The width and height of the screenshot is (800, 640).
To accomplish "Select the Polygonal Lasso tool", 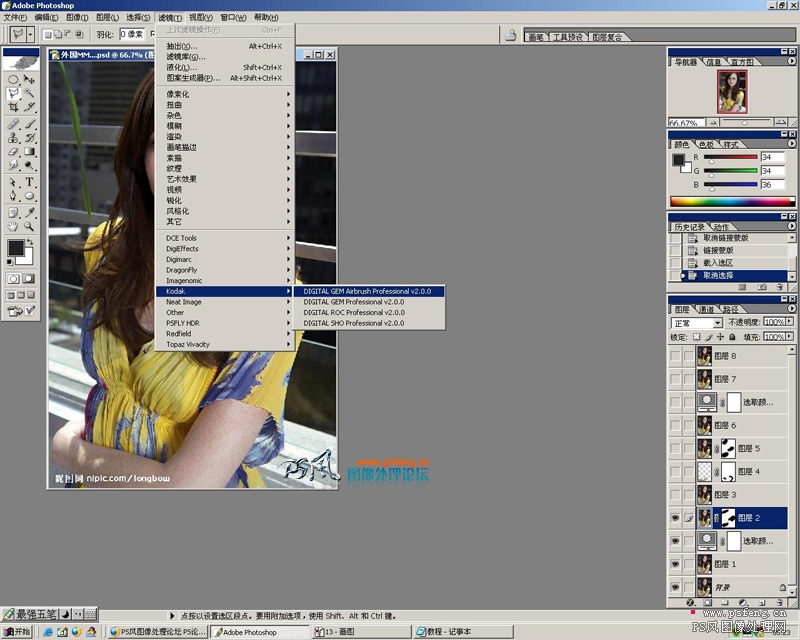I will (13, 93).
